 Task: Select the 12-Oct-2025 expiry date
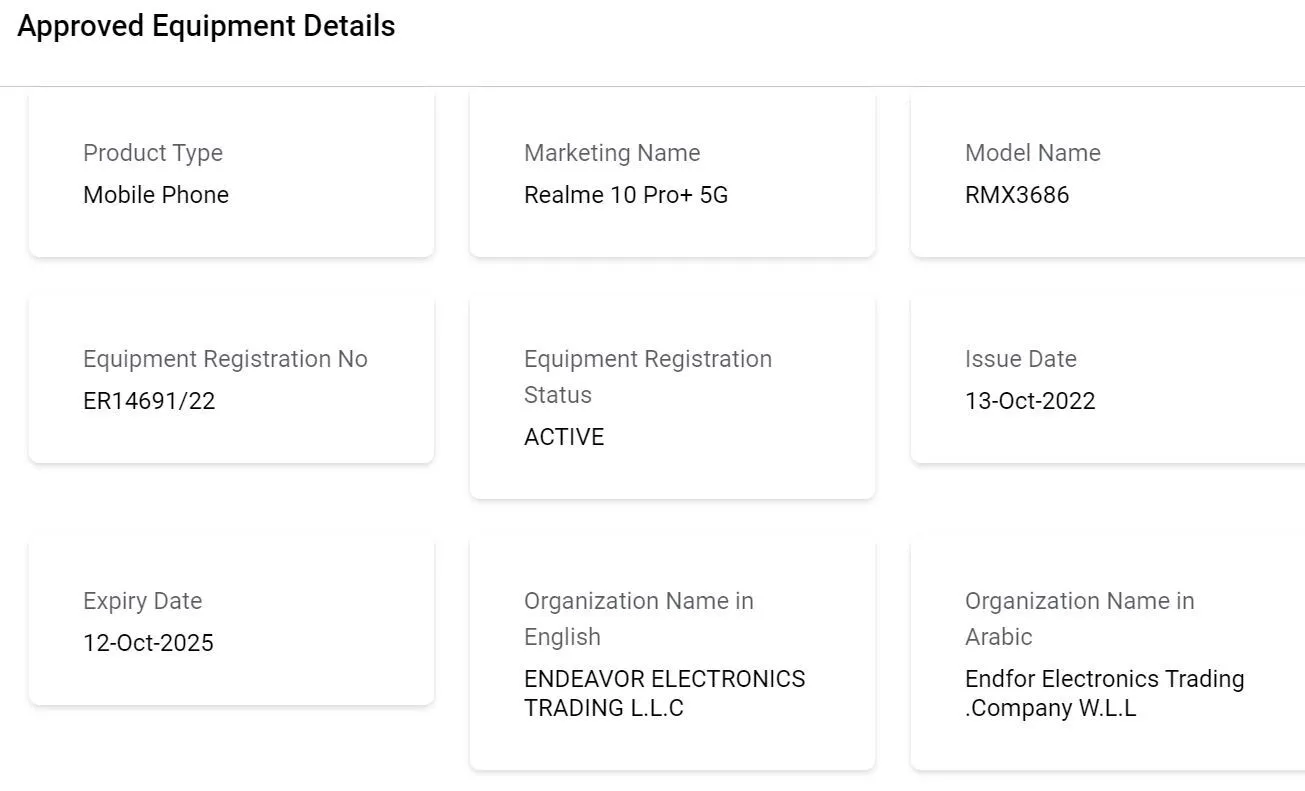tap(148, 643)
